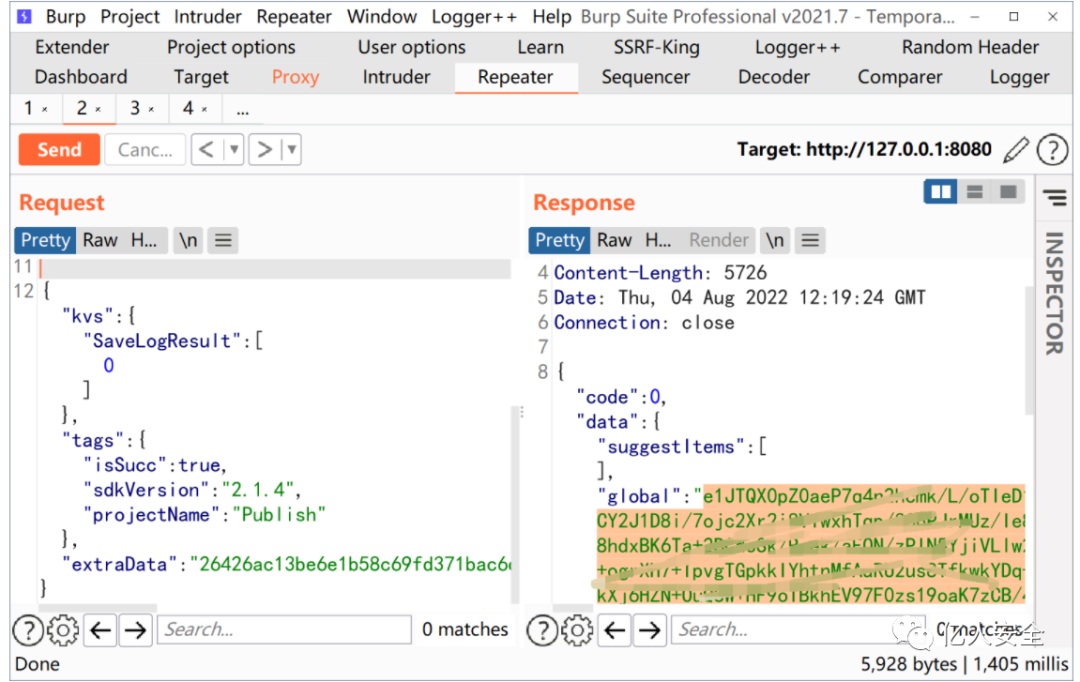Switch Response view to Pretty
The height and width of the screenshot is (682, 1080).
coord(559,240)
